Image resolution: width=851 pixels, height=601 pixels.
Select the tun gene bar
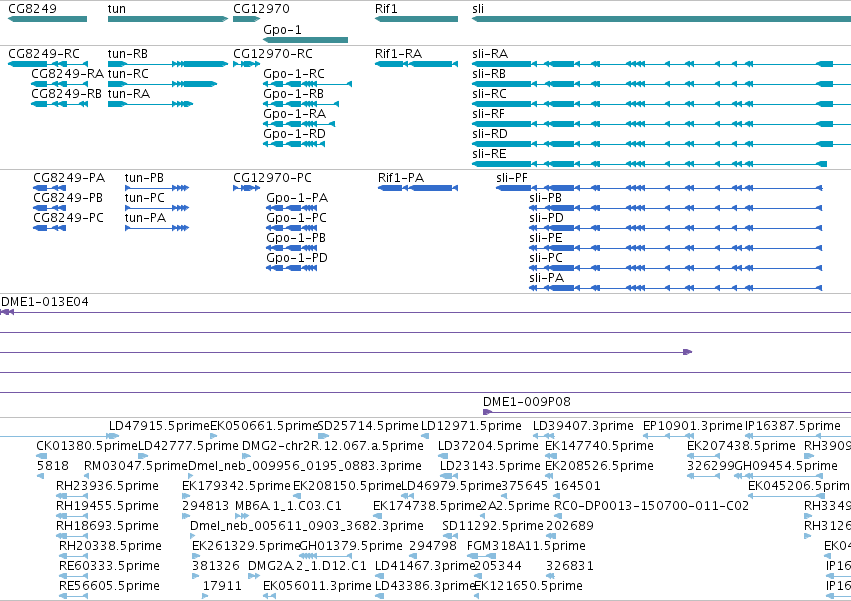(x=168, y=19)
